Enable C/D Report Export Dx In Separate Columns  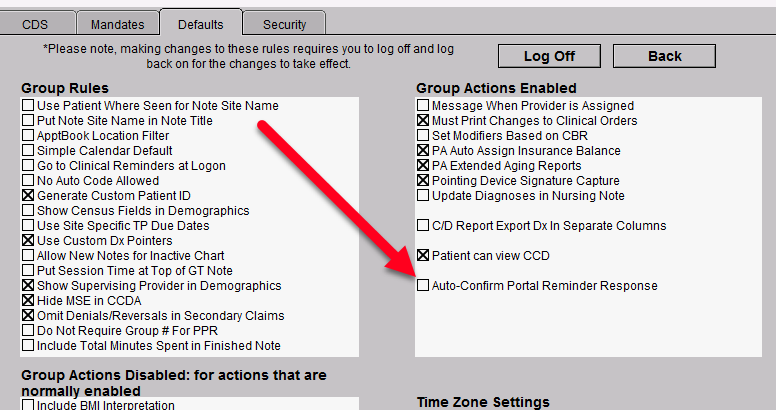424,226
